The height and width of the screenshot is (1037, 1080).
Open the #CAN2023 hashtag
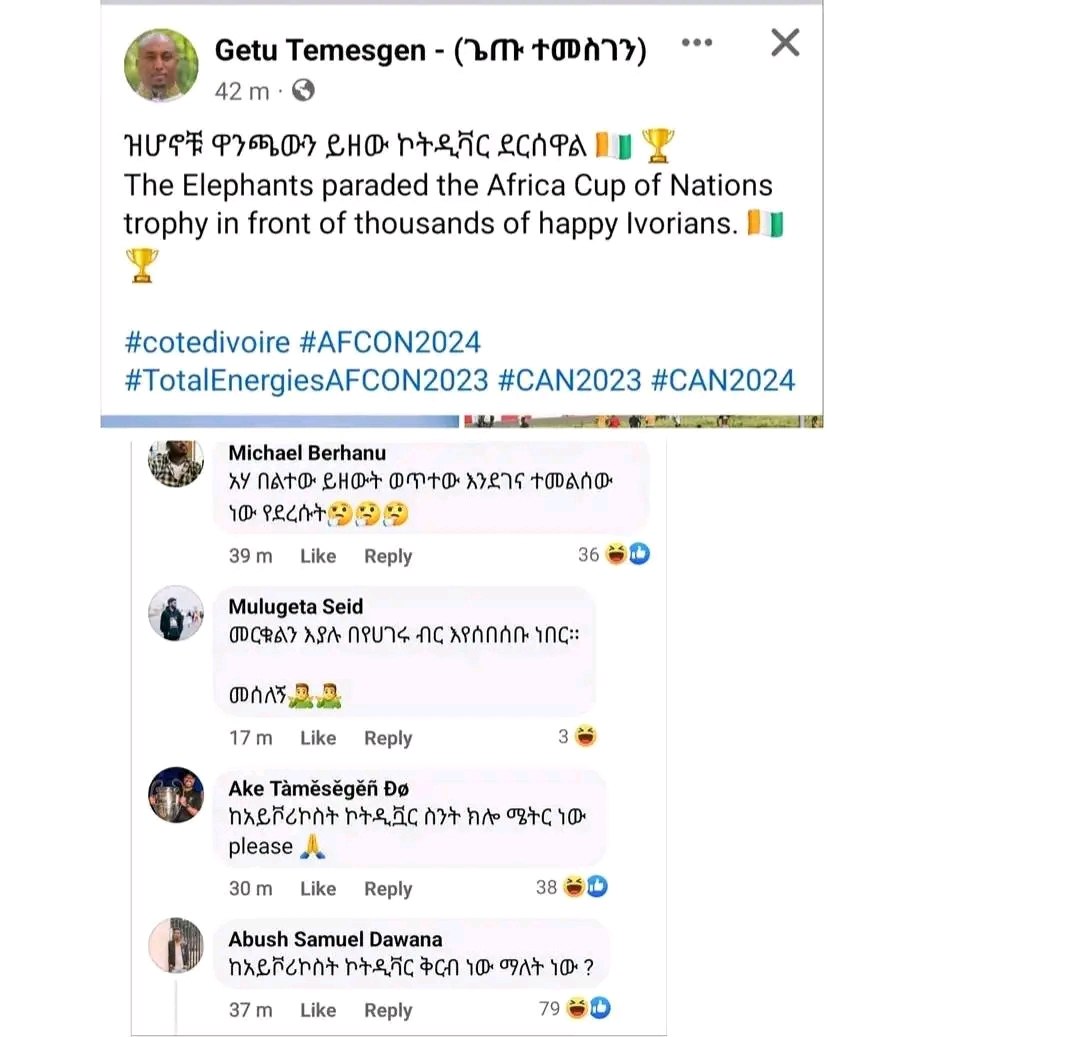tap(570, 380)
